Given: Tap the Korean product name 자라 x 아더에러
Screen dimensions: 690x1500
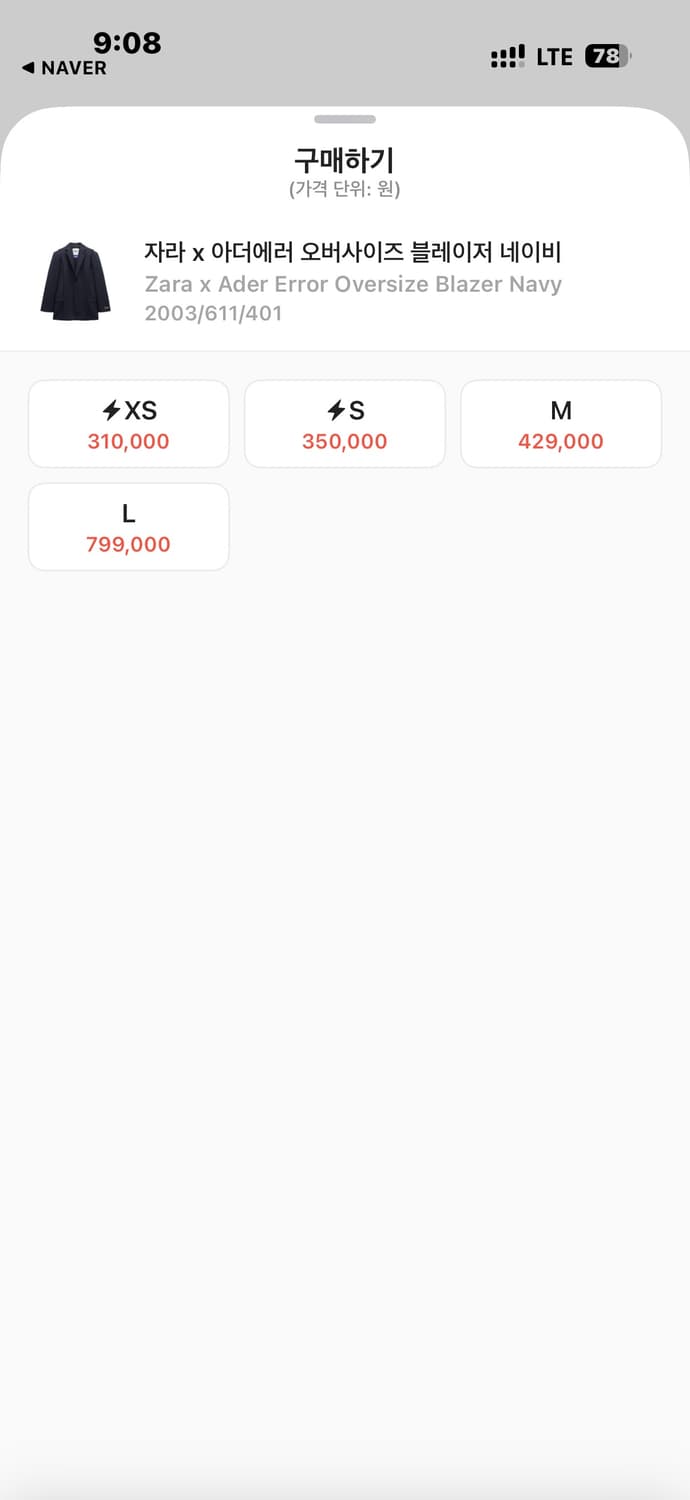Looking at the screenshot, I should (352, 252).
